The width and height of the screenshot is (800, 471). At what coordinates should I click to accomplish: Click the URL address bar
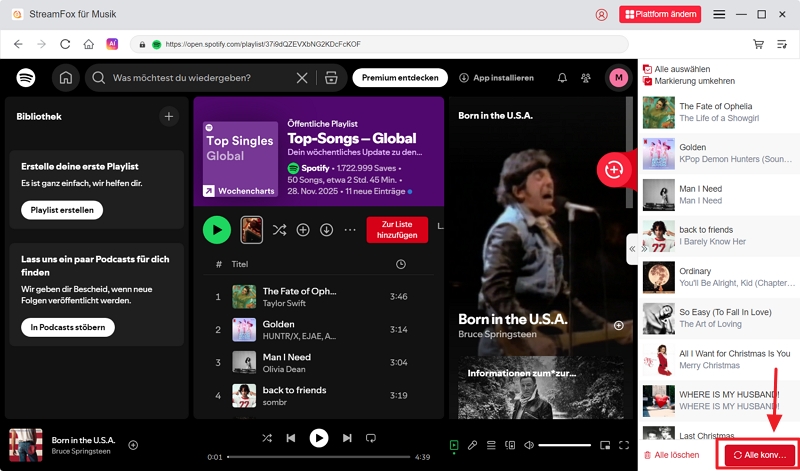379,44
